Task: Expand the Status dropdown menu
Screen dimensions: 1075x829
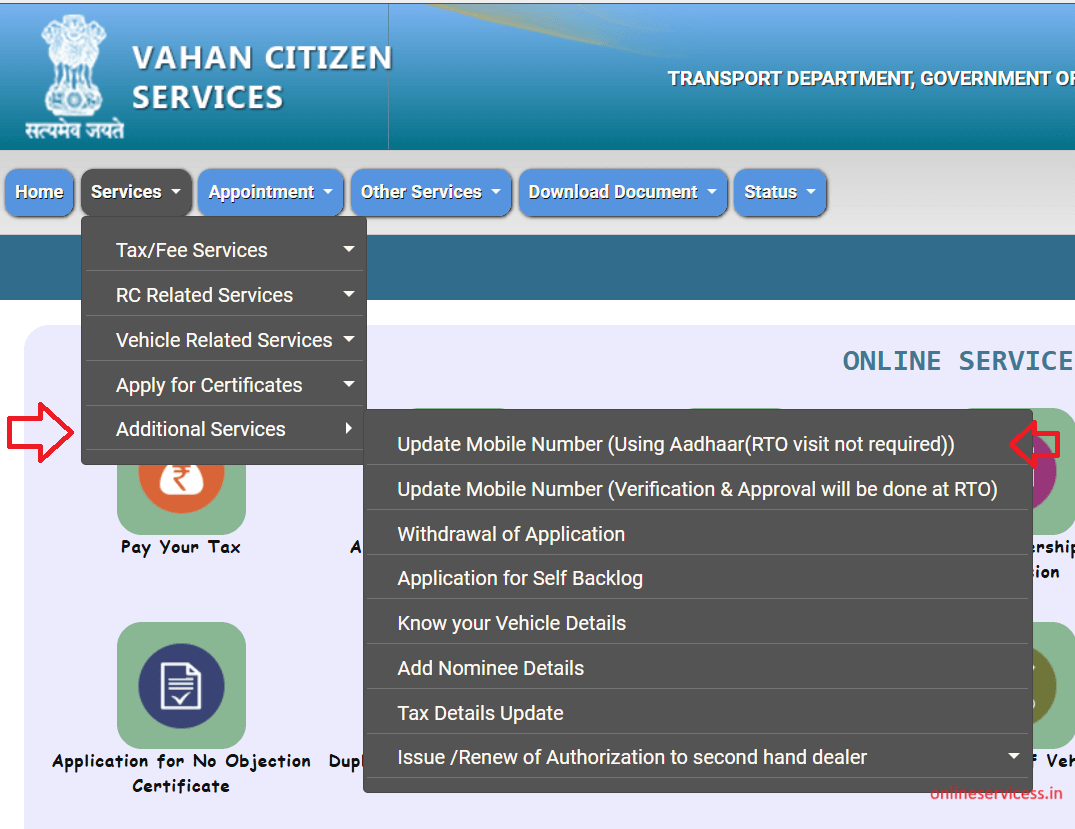Action: click(780, 192)
